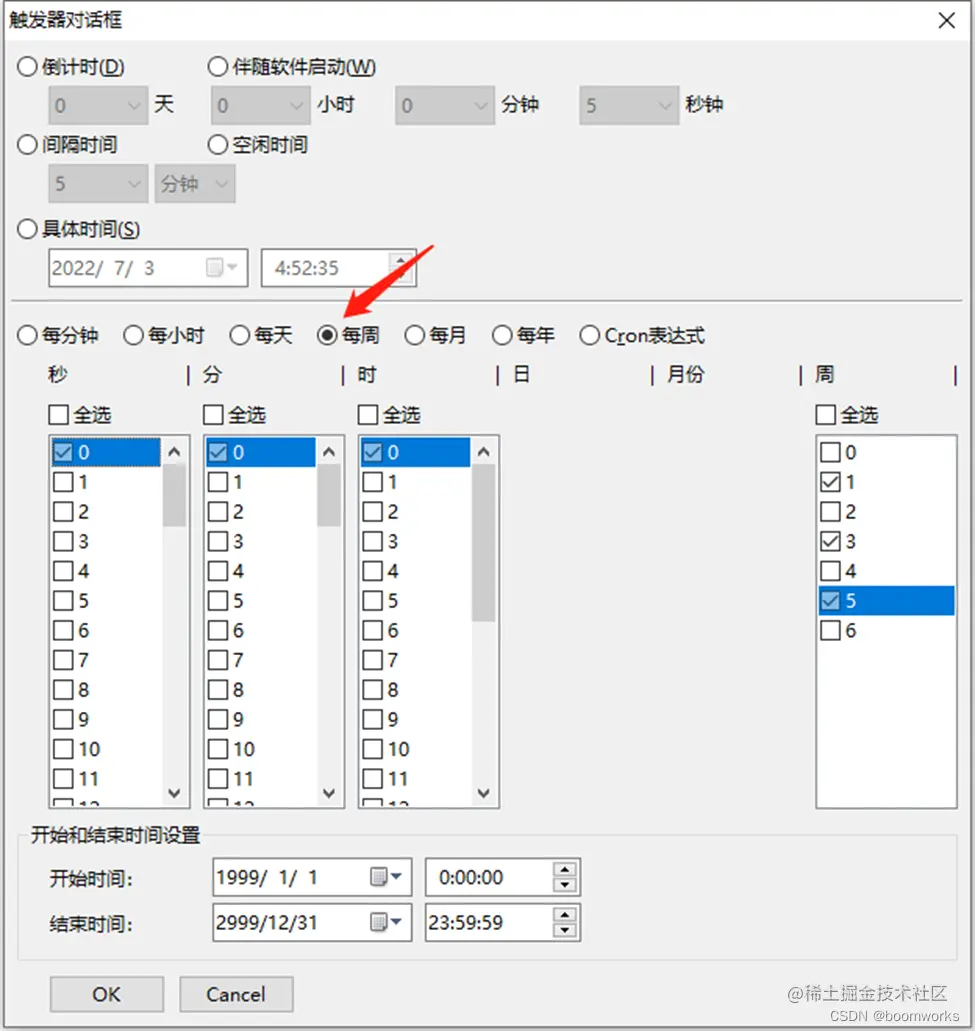Increase start time with up spinner
The image size is (975, 1031).
pos(565,869)
